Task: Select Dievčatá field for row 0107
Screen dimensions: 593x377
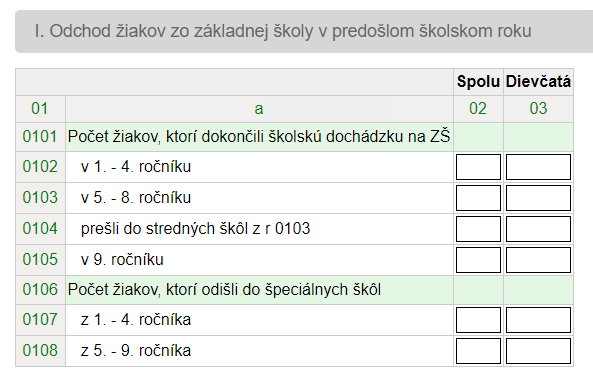Action: tap(538, 320)
